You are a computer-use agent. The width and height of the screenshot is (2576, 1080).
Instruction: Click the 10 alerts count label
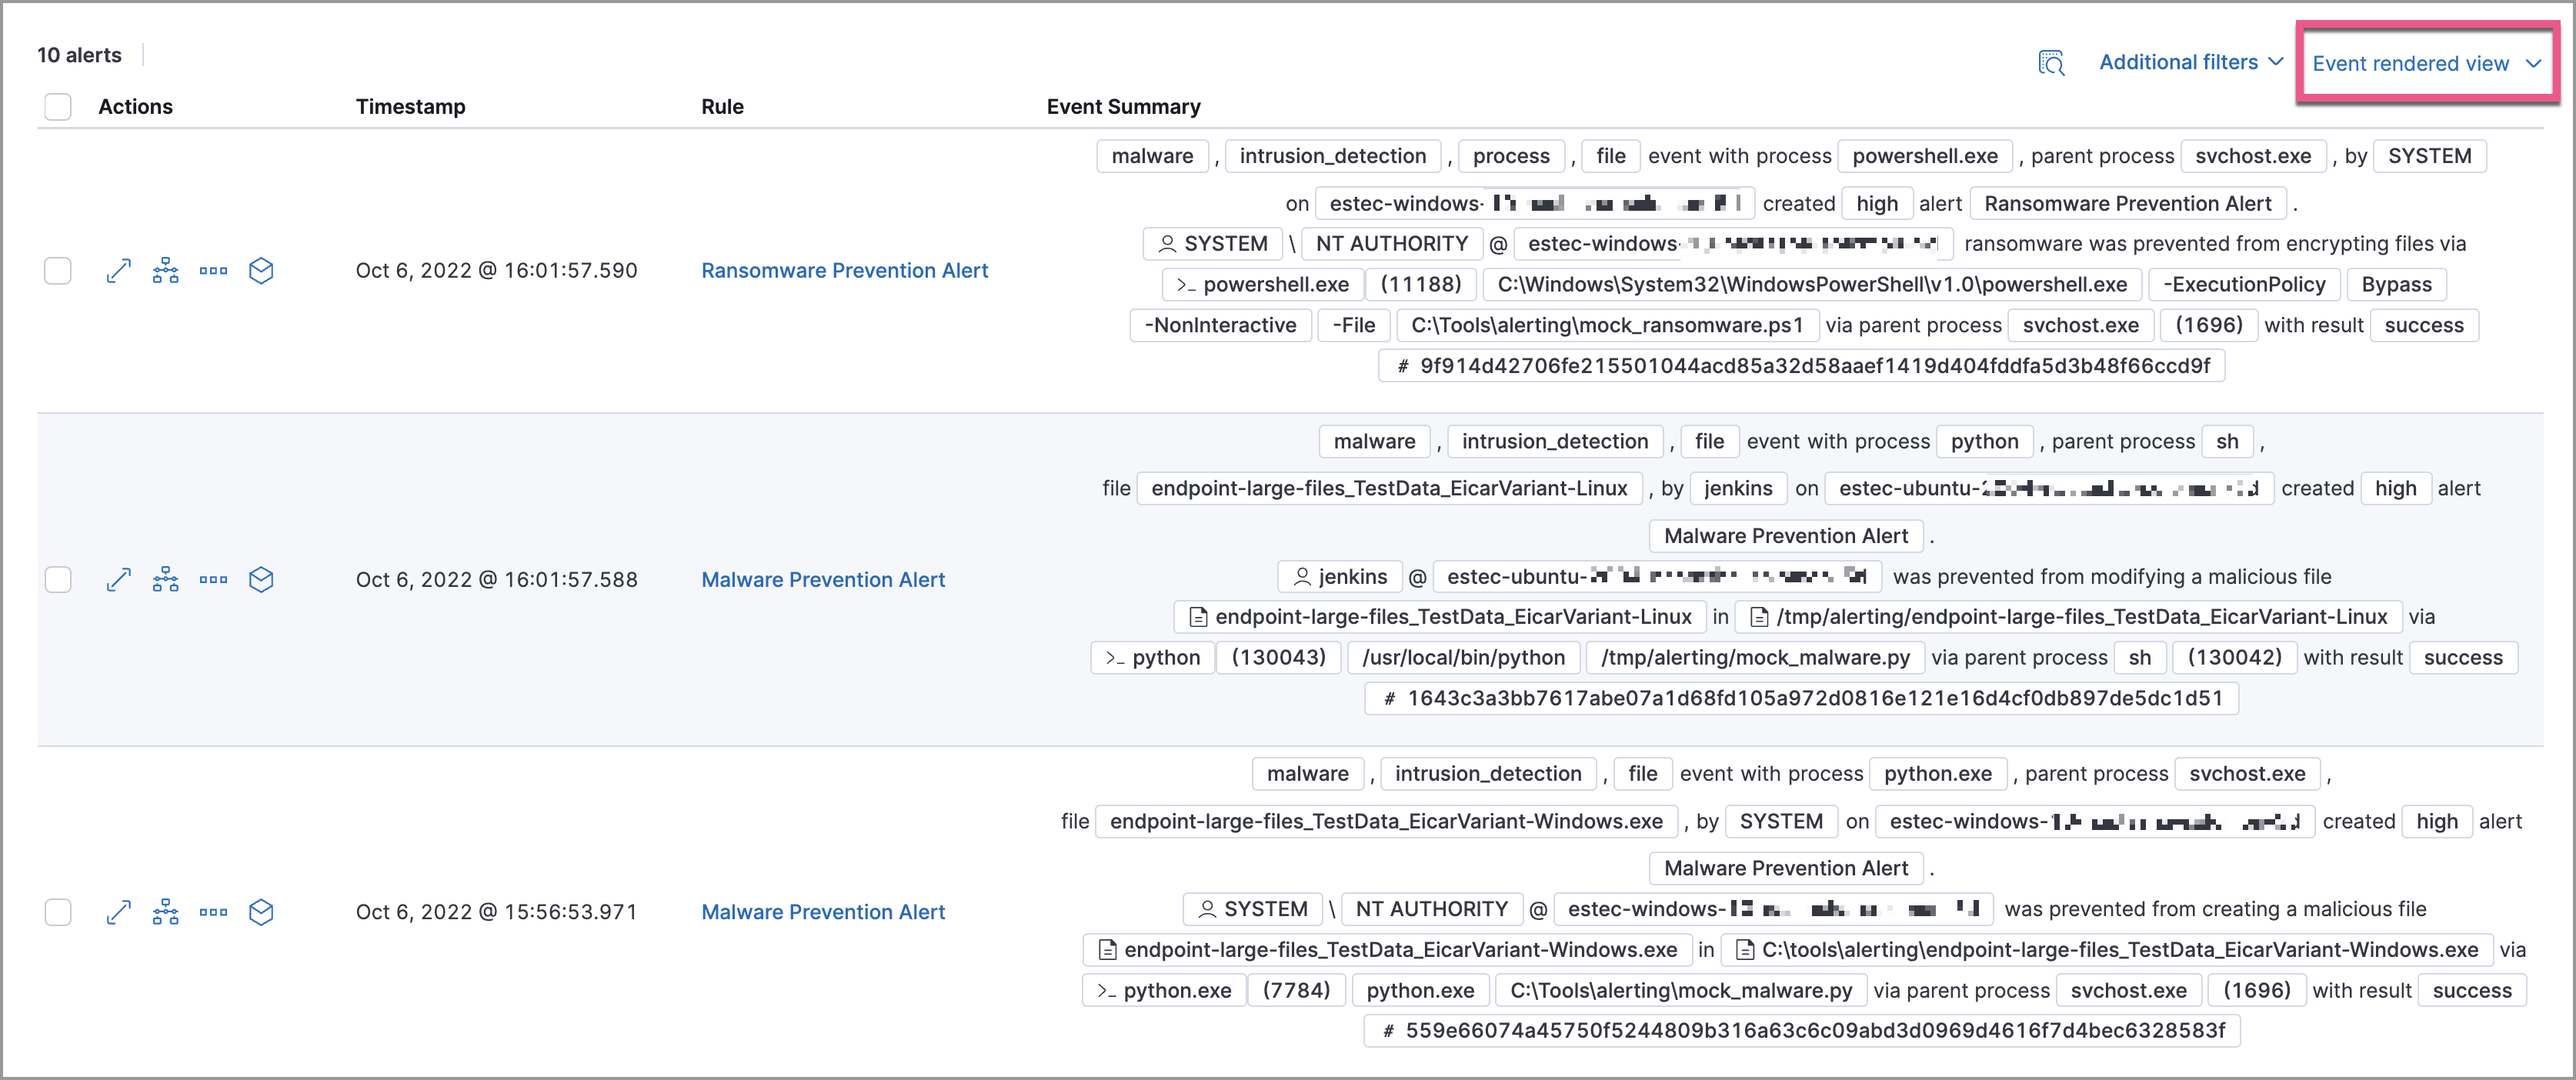[x=79, y=55]
